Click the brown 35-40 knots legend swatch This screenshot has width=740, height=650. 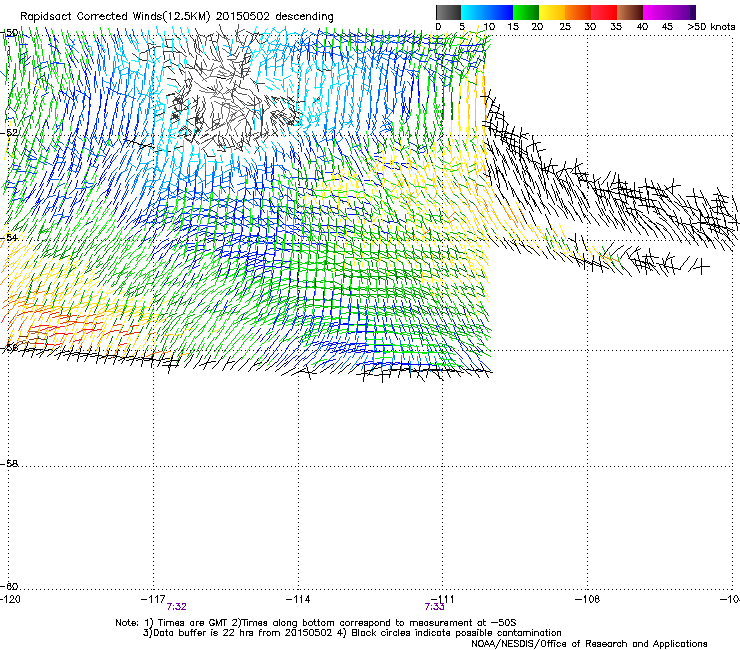pos(630,12)
